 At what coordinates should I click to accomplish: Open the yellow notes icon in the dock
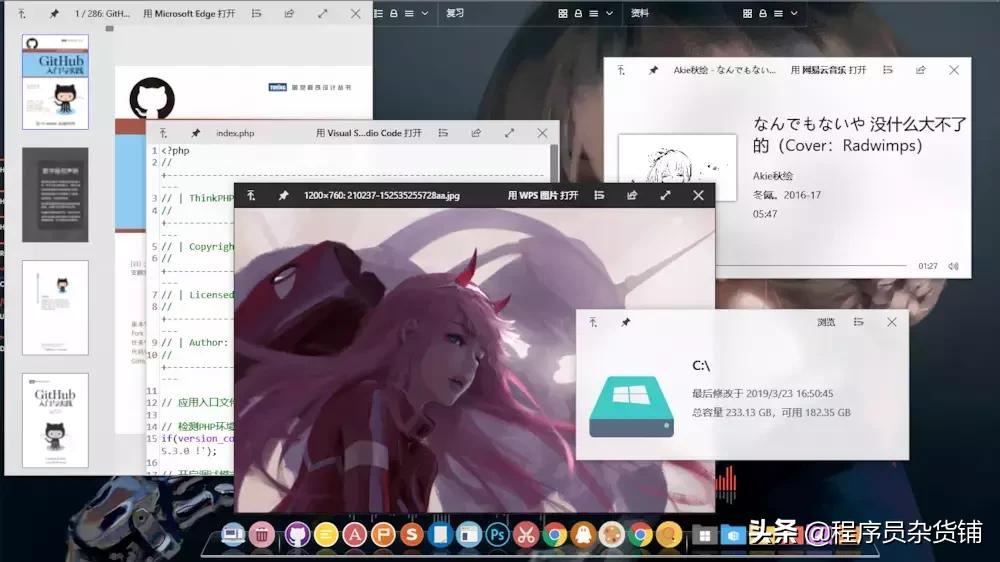326,535
